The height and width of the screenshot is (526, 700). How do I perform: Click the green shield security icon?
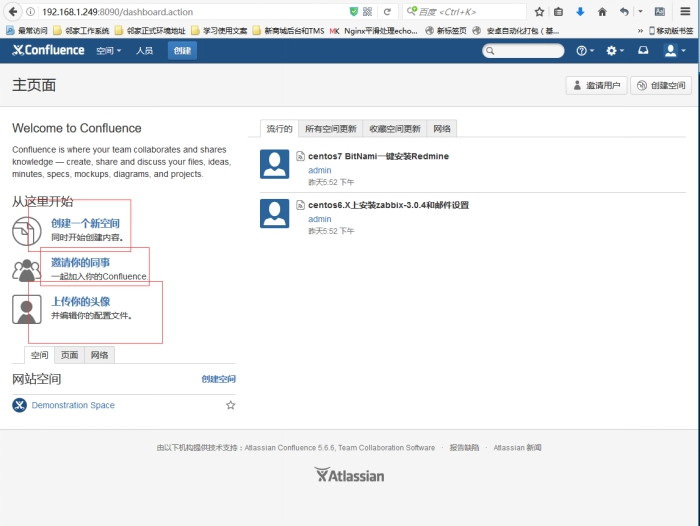[x=354, y=12]
